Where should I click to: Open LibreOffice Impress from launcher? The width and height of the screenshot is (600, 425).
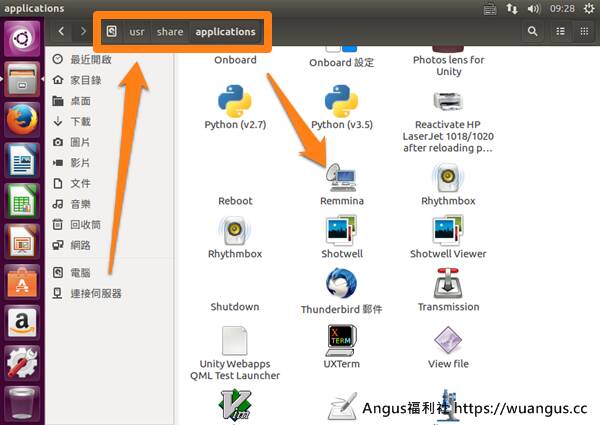[22, 241]
